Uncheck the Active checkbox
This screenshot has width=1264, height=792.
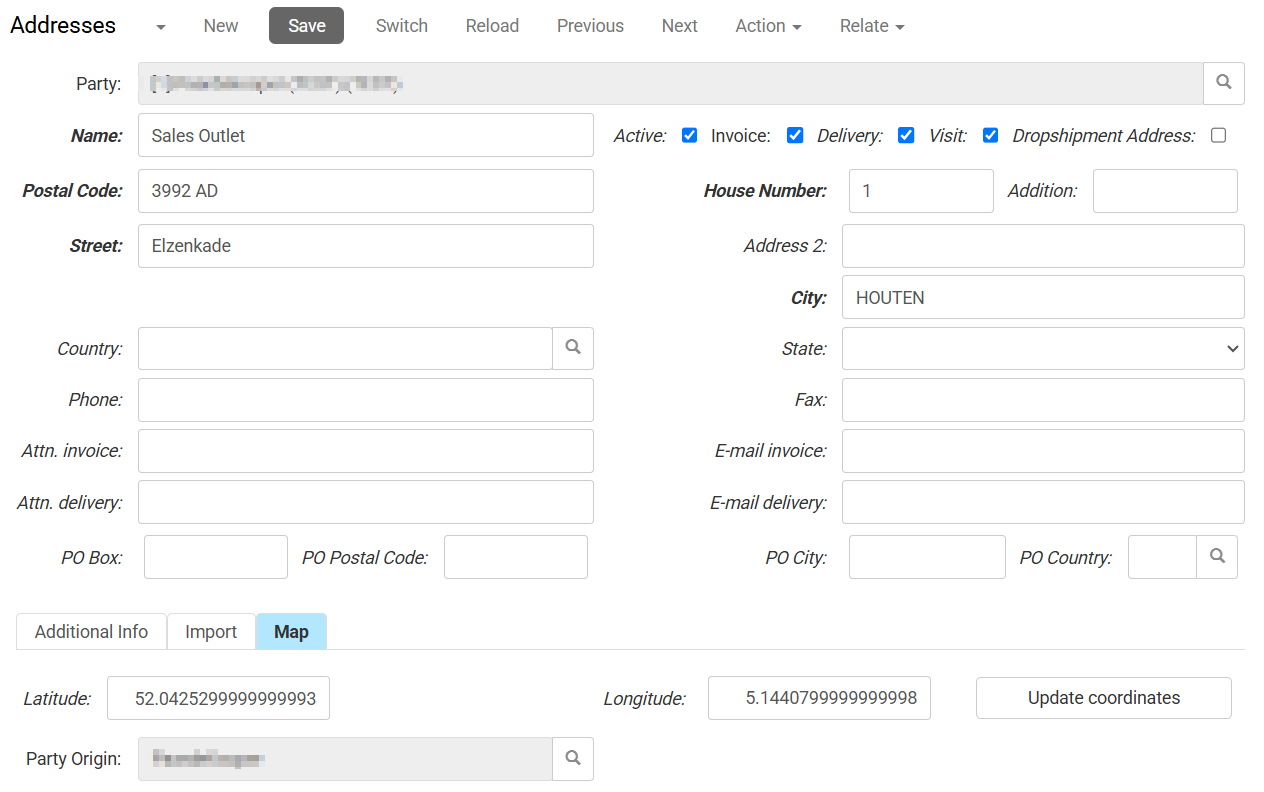(x=689, y=135)
